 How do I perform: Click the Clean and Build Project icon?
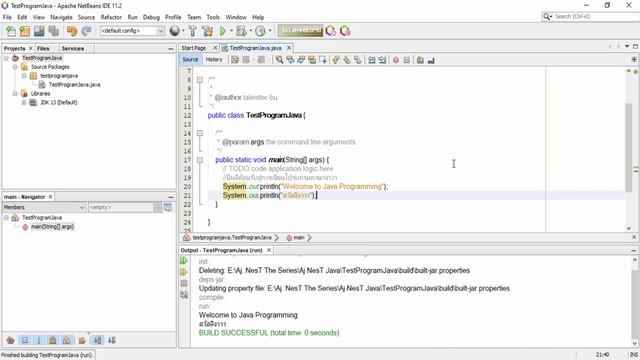[207, 31]
